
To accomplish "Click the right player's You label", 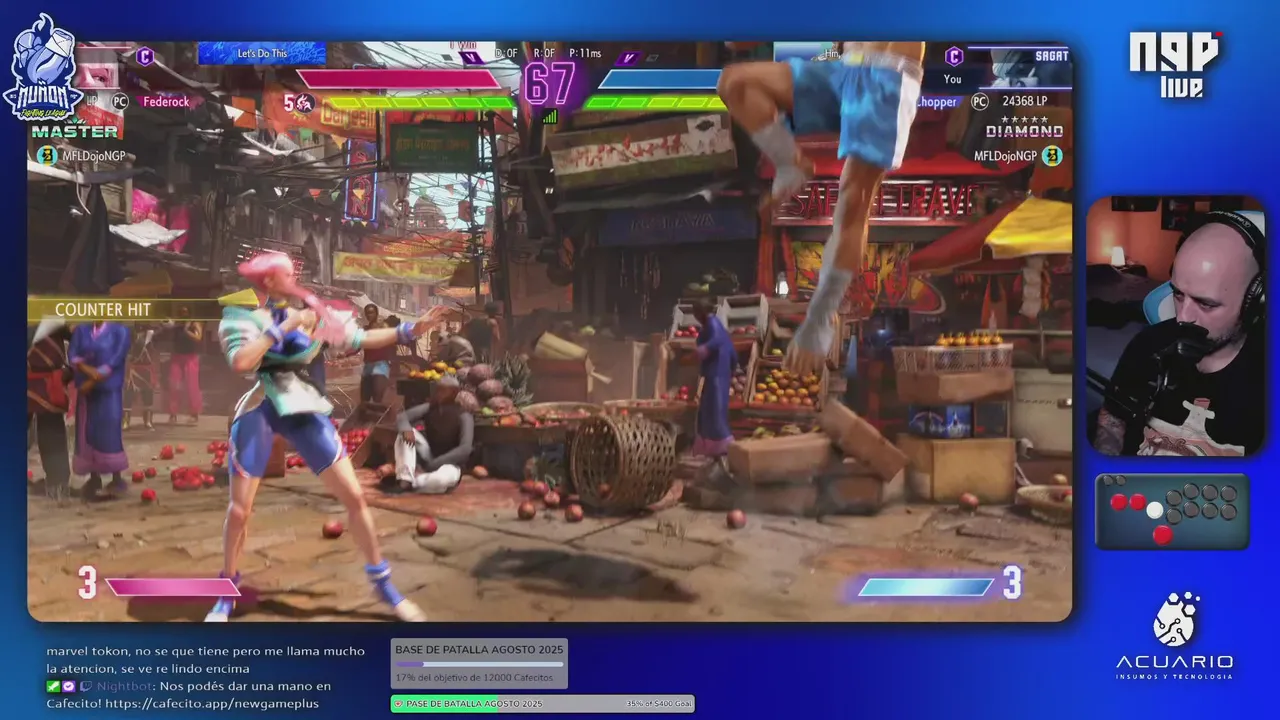I will pos(952,79).
